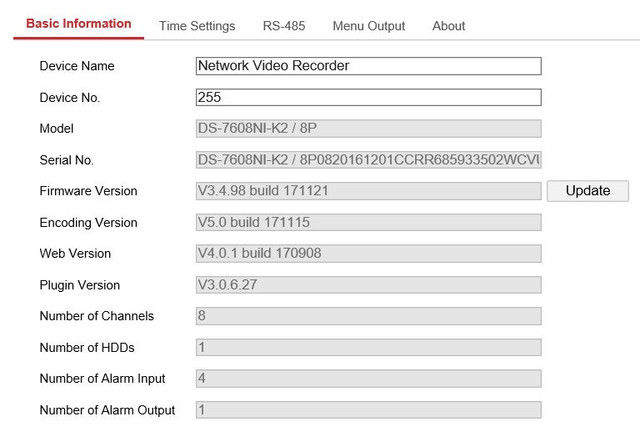Click the Device Name label text

pos(77,66)
